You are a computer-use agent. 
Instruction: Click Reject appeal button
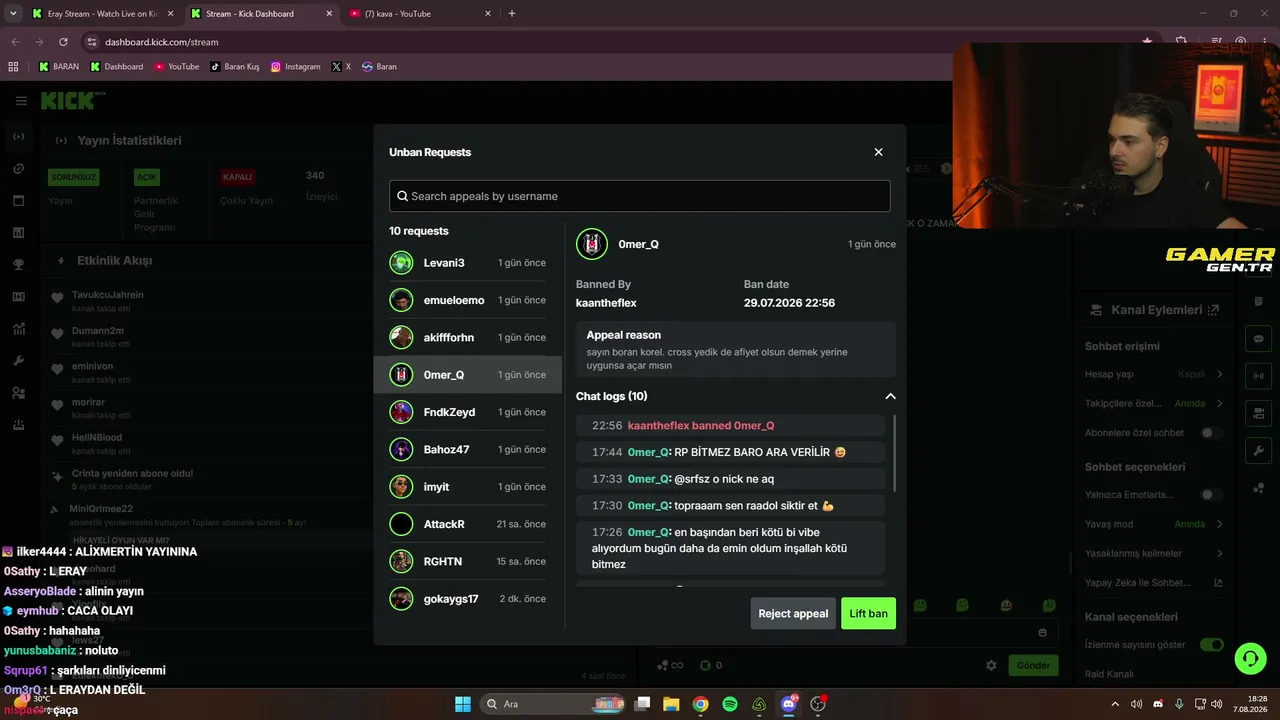(793, 613)
